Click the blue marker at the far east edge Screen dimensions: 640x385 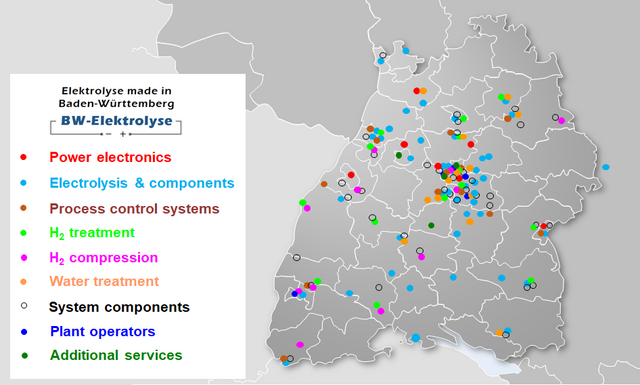[x=606, y=167]
